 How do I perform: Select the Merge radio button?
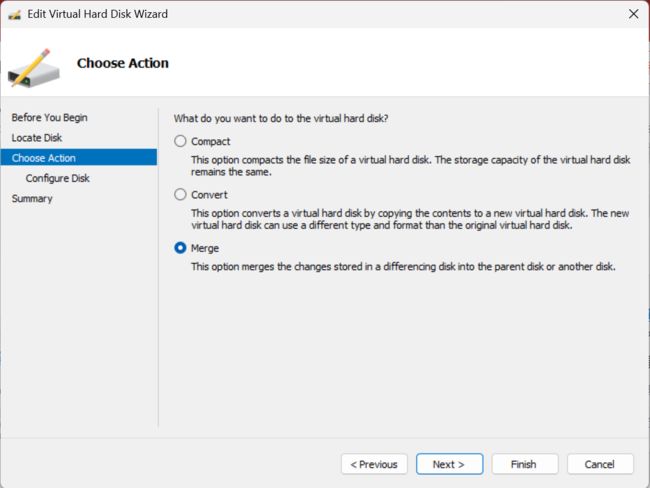pos(180,248)
